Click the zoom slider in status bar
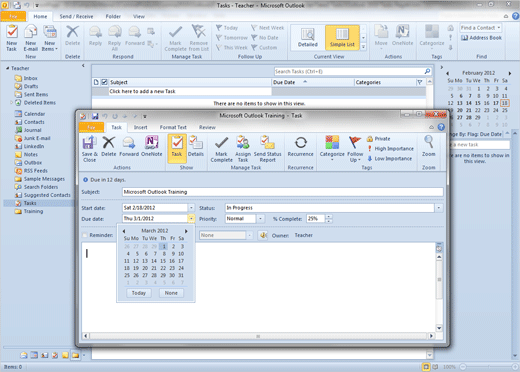Screen dimensions: 520x372 pyautogui.click(x=488, y=367)
